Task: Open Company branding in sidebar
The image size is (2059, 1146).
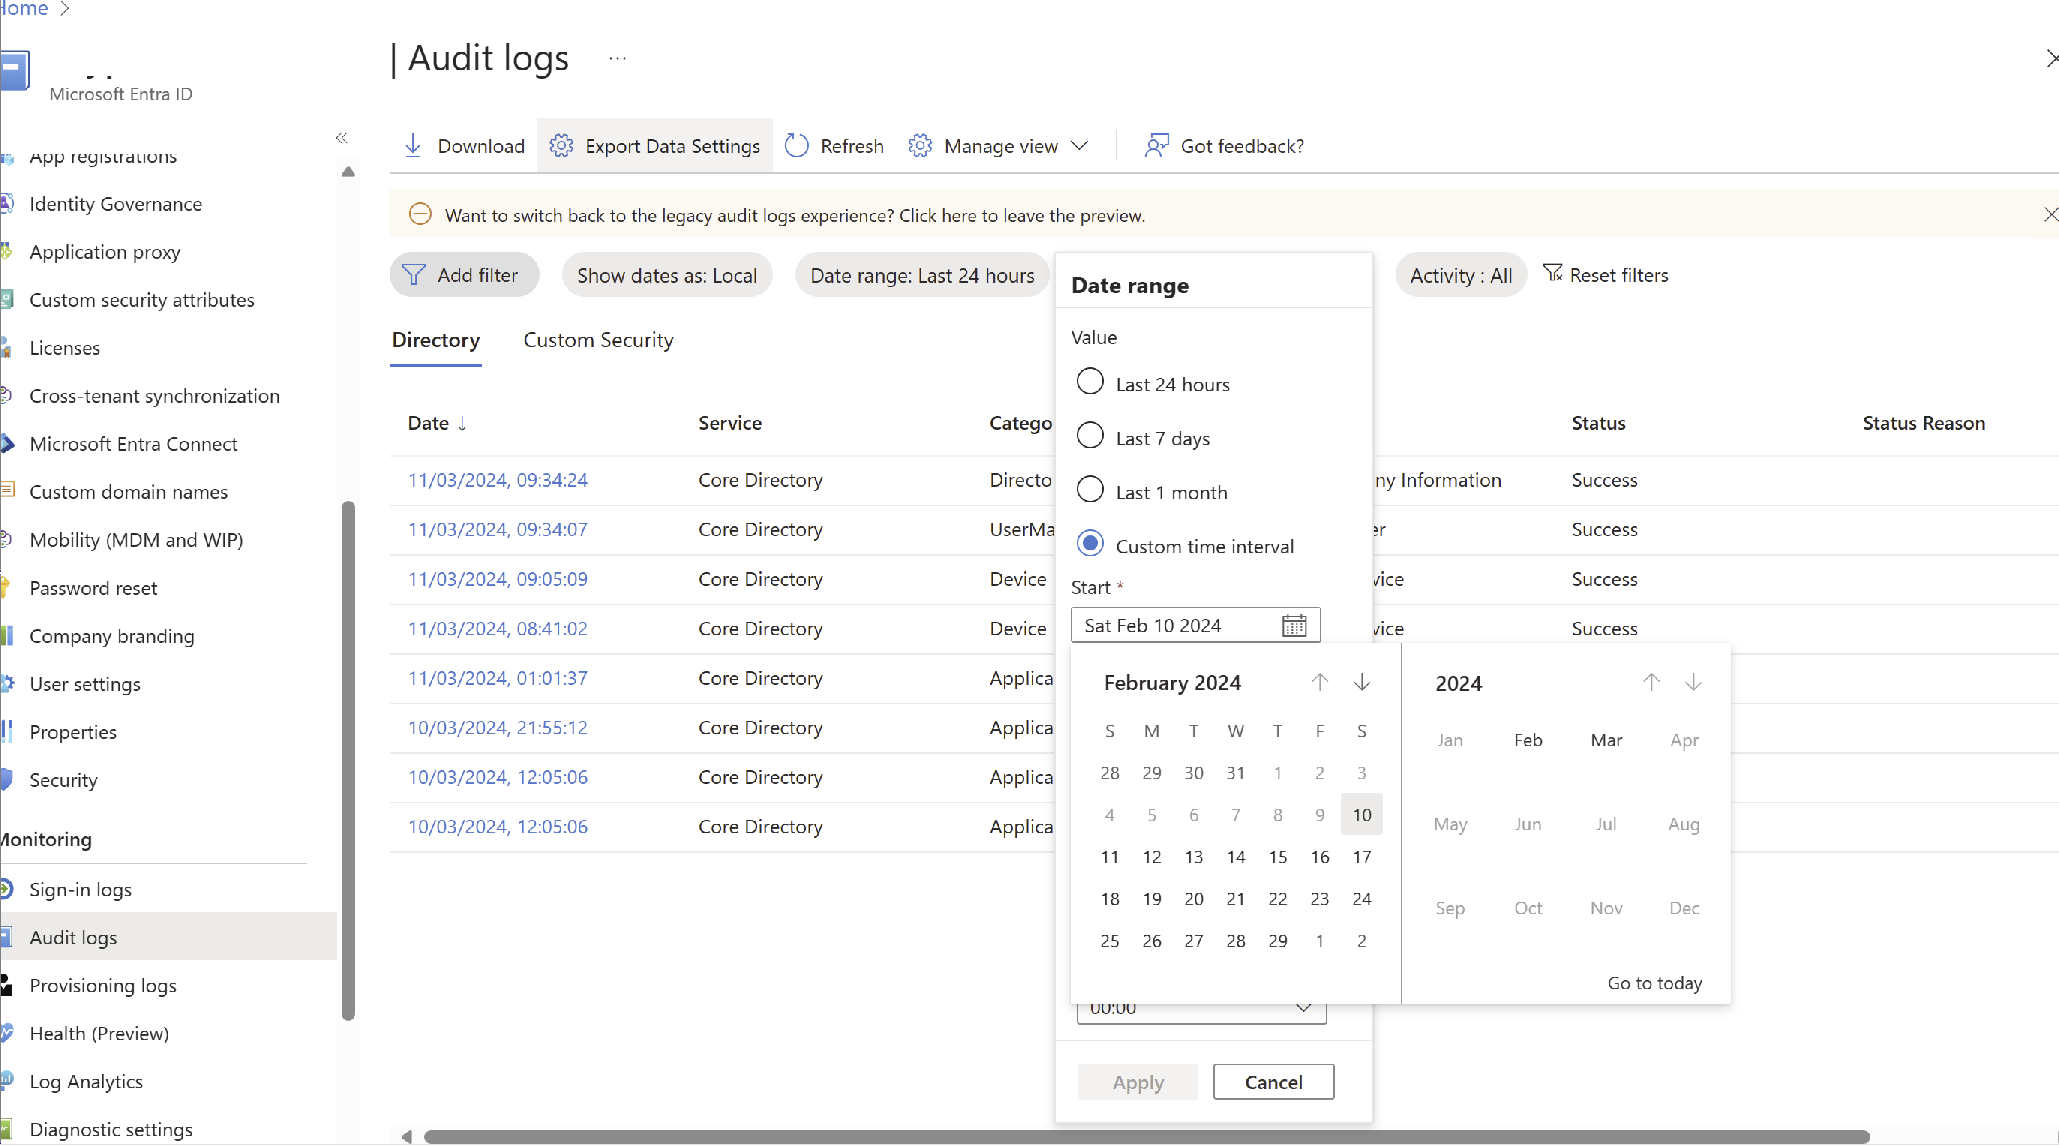Action: click(111, 635)
